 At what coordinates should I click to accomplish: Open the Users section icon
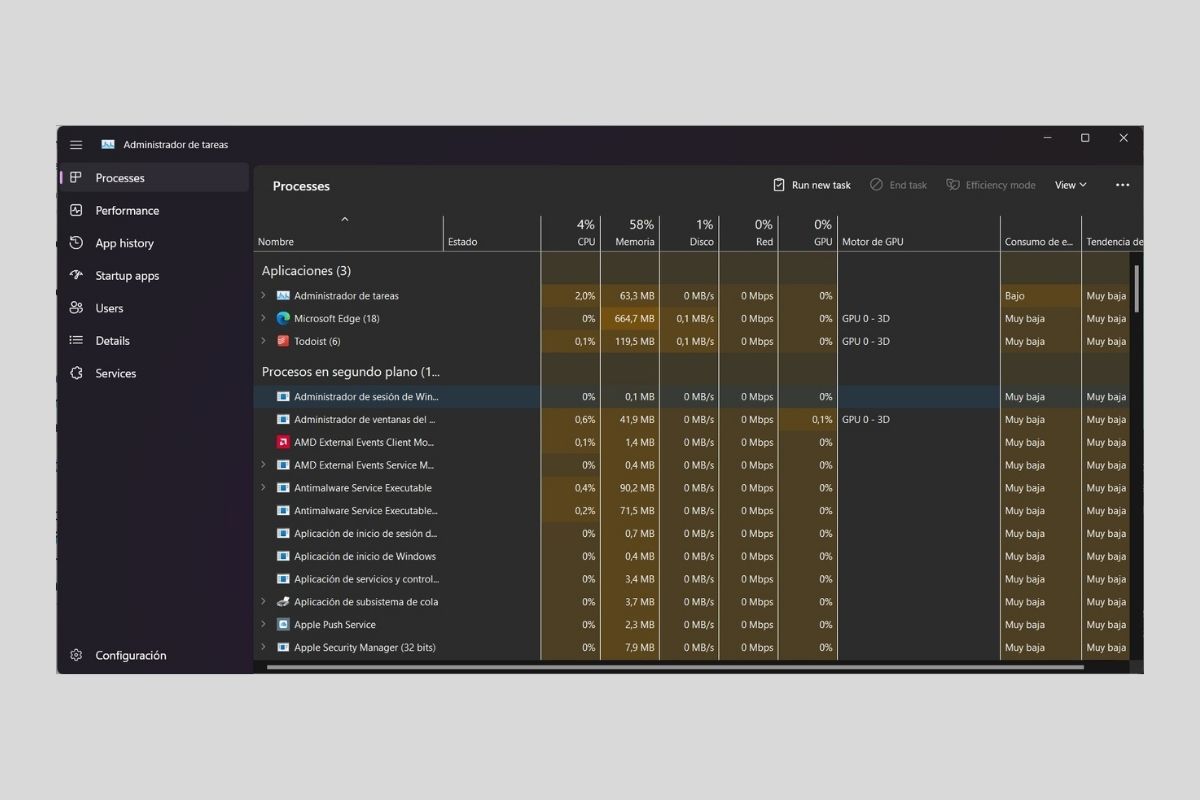pos(76,308)
